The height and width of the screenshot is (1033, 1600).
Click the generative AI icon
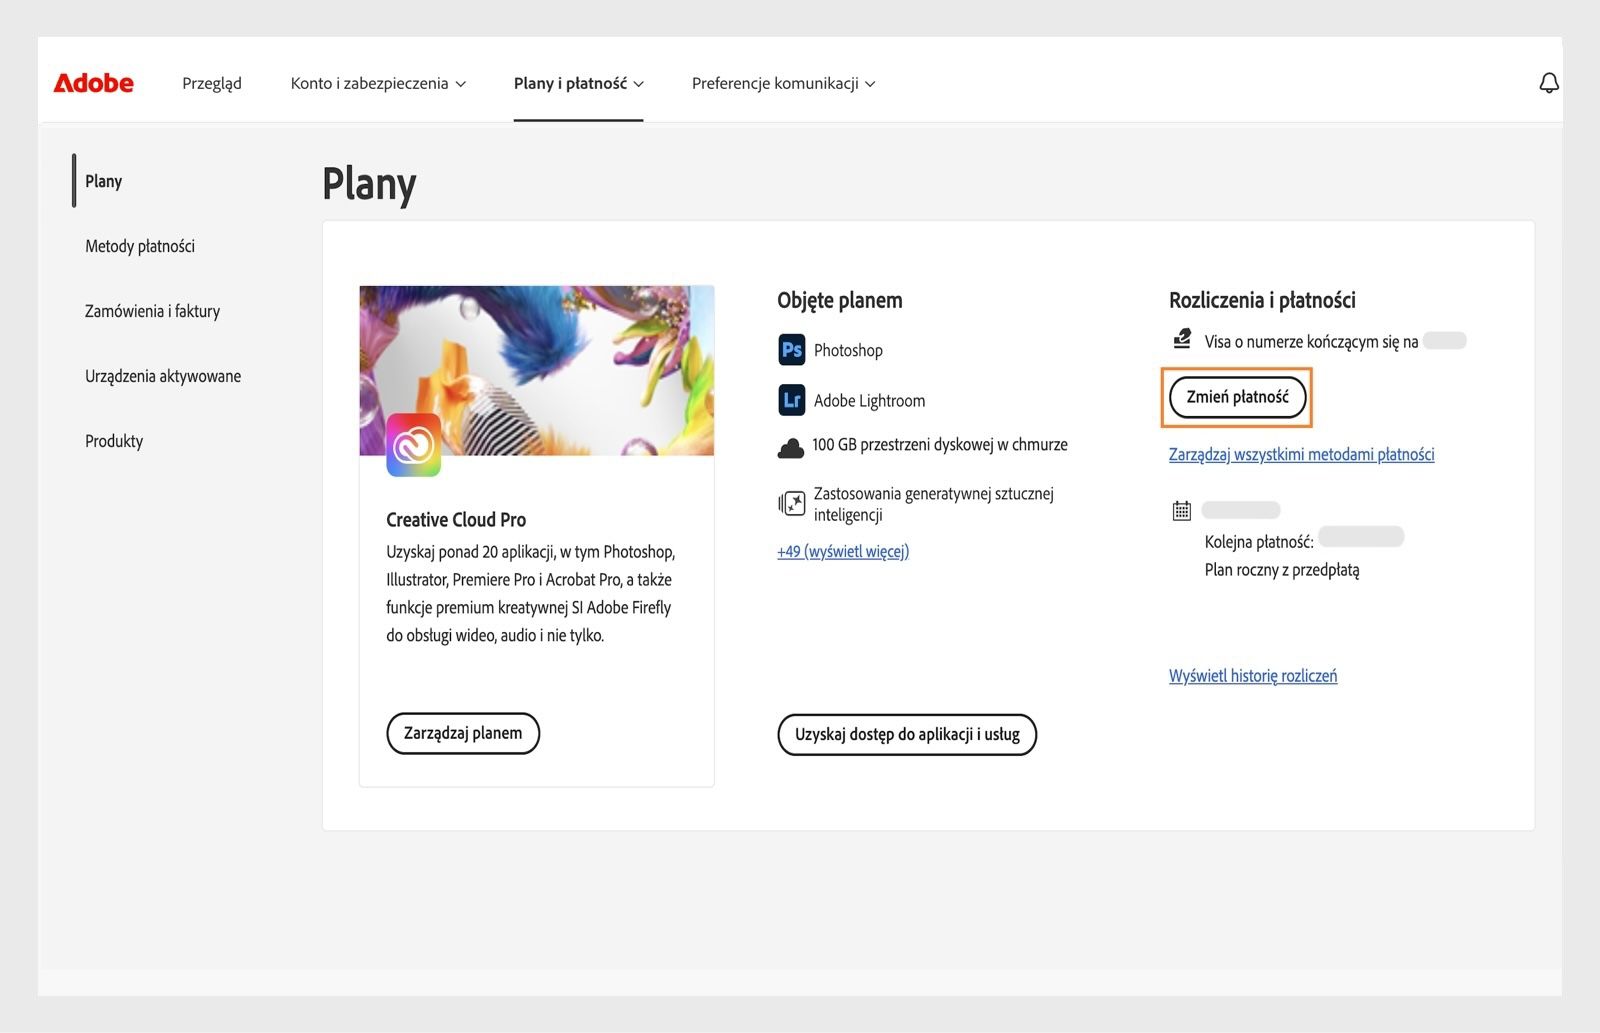pos(791,503)
